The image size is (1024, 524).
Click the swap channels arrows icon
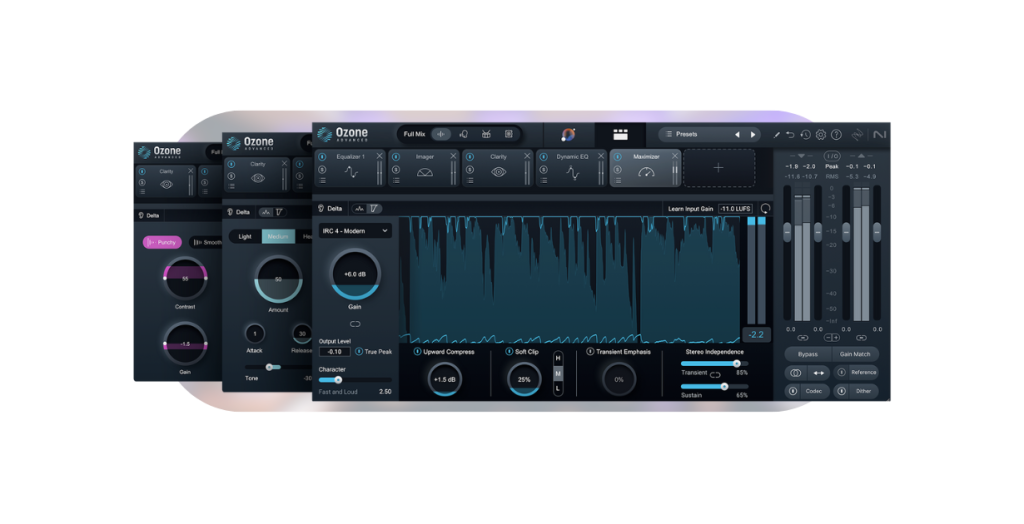(x=818, y=372)
